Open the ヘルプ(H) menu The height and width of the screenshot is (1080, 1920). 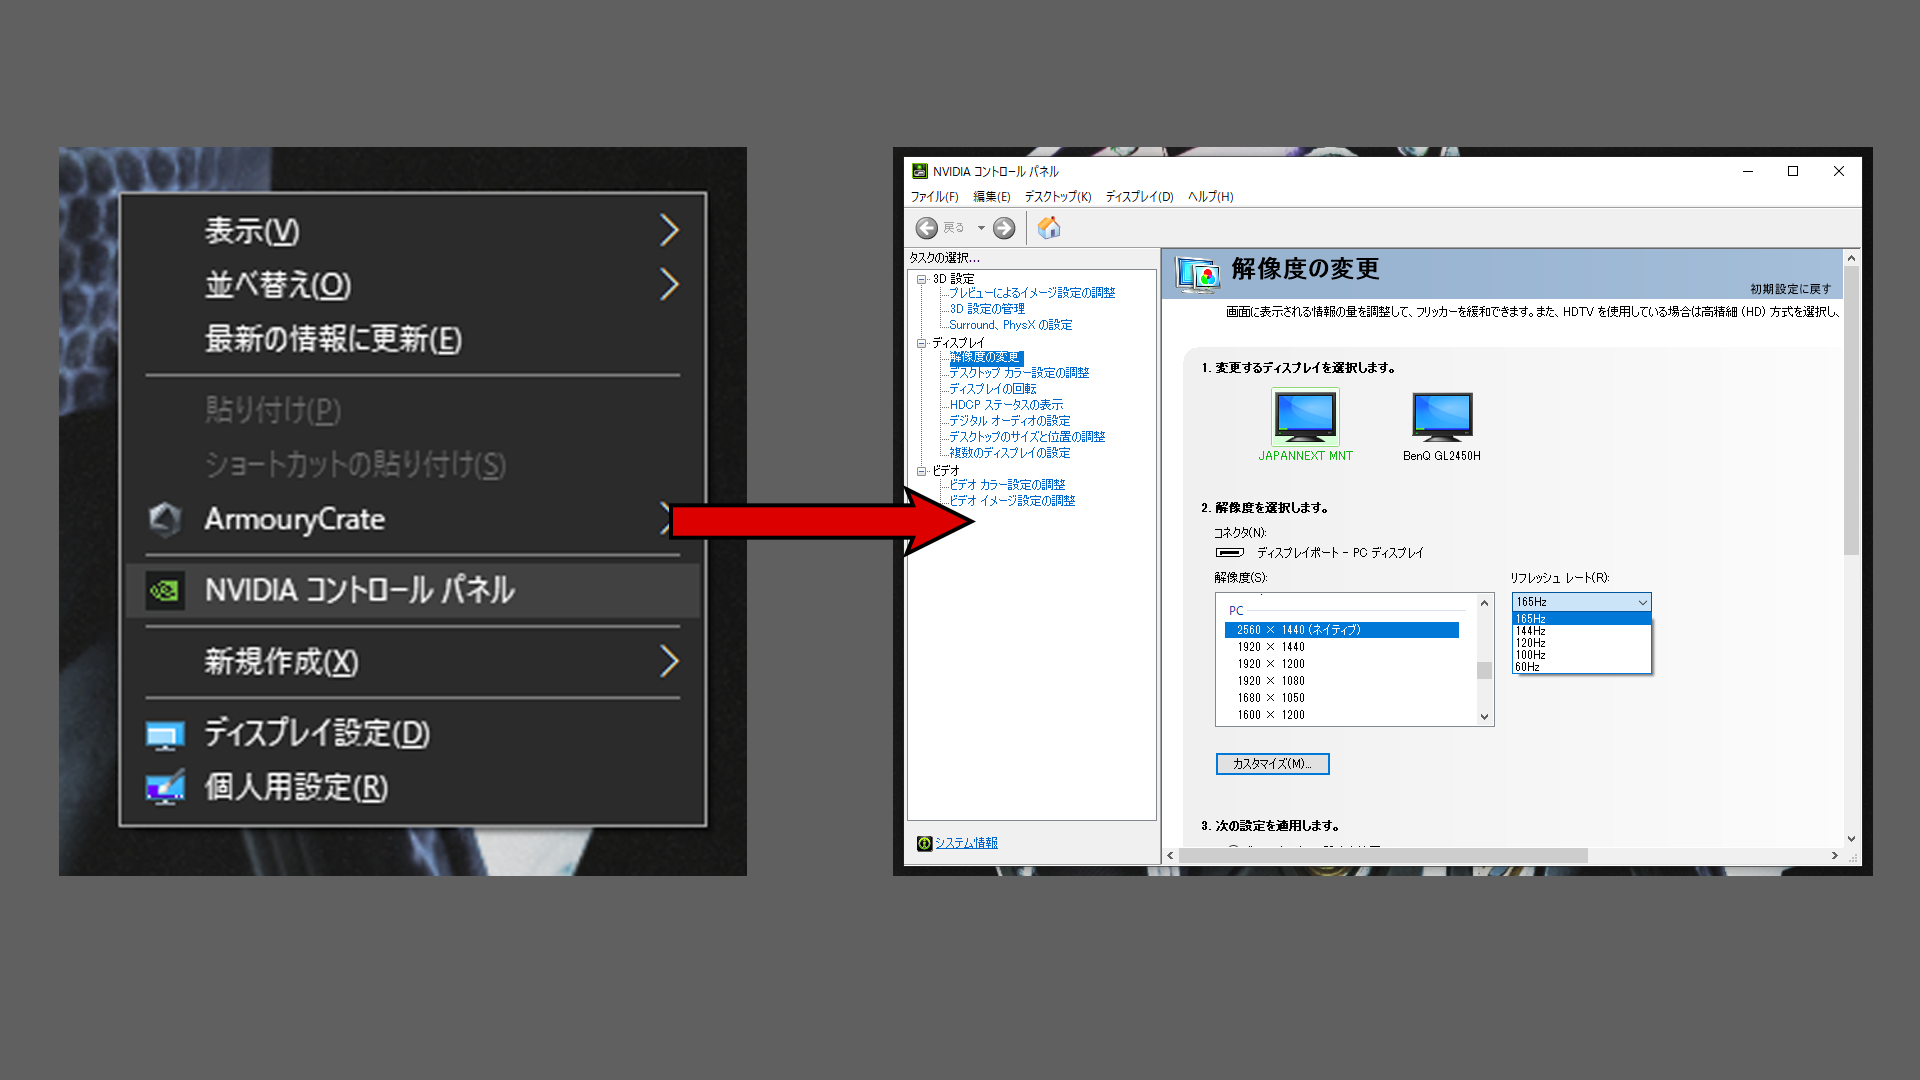[x=1210, y=197]
